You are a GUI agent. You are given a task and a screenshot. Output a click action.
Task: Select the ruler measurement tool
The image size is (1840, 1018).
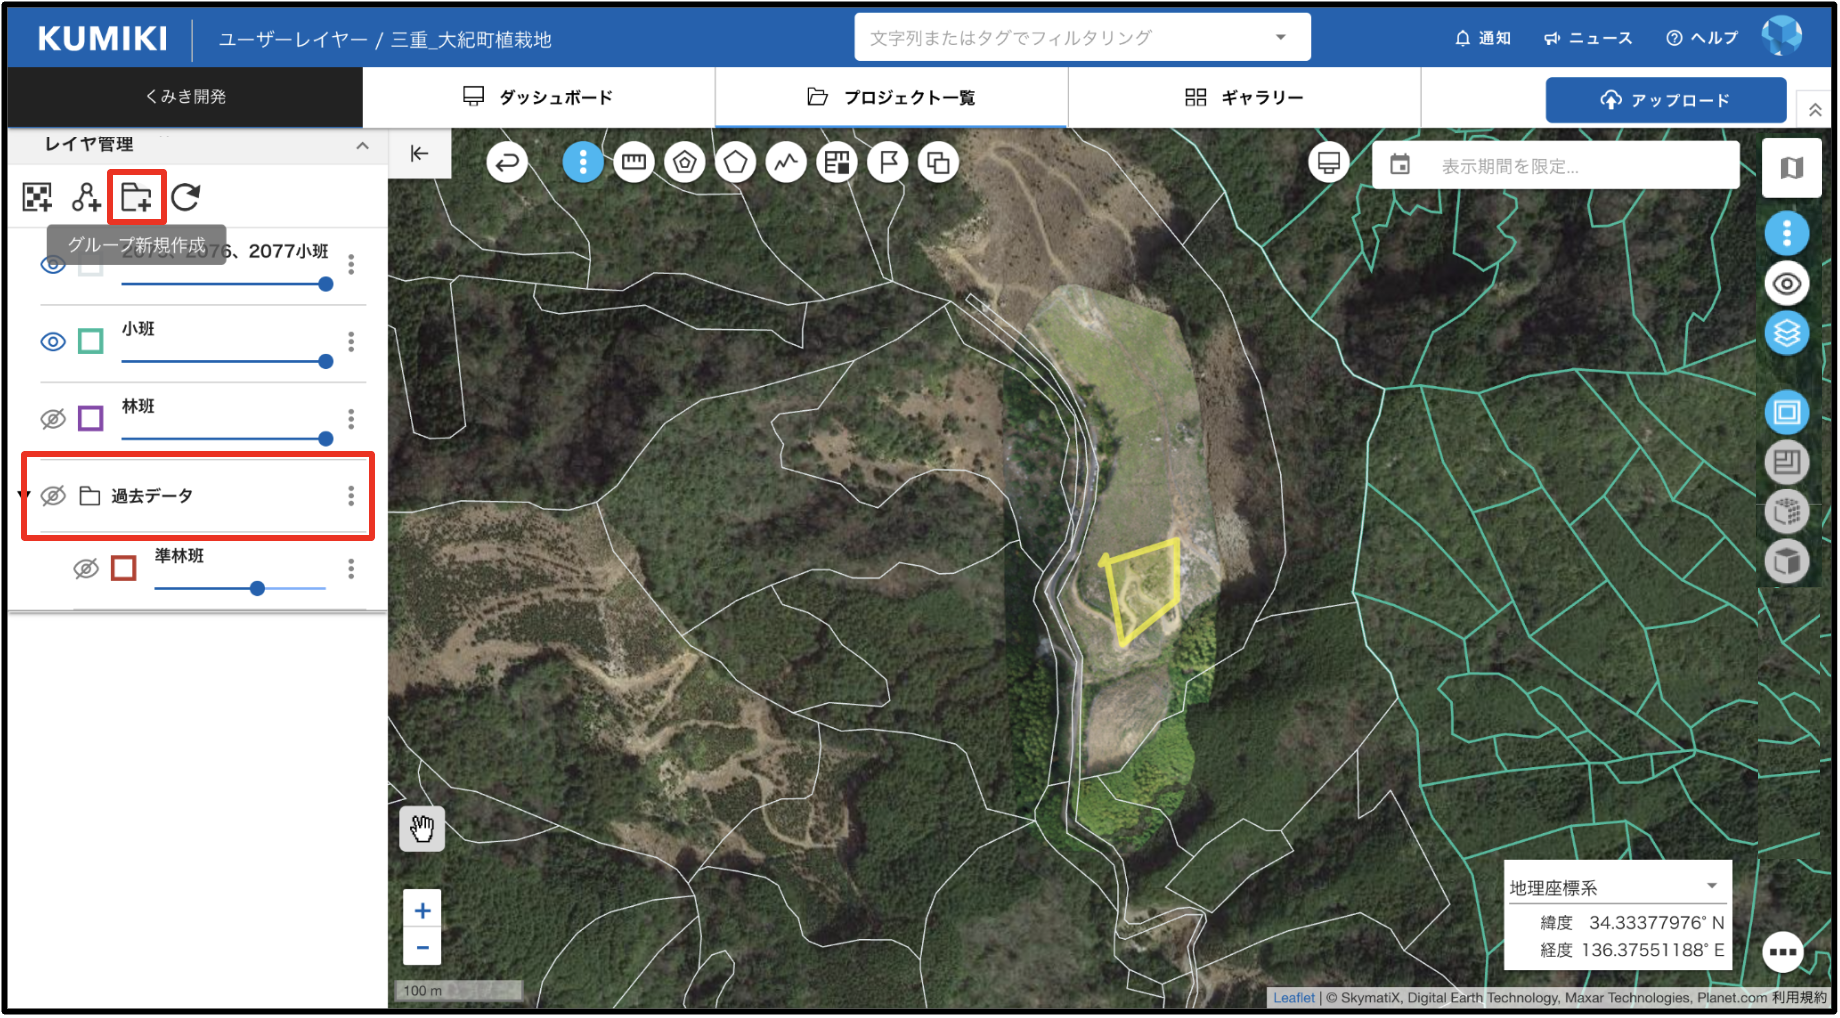tap(633, 162)
